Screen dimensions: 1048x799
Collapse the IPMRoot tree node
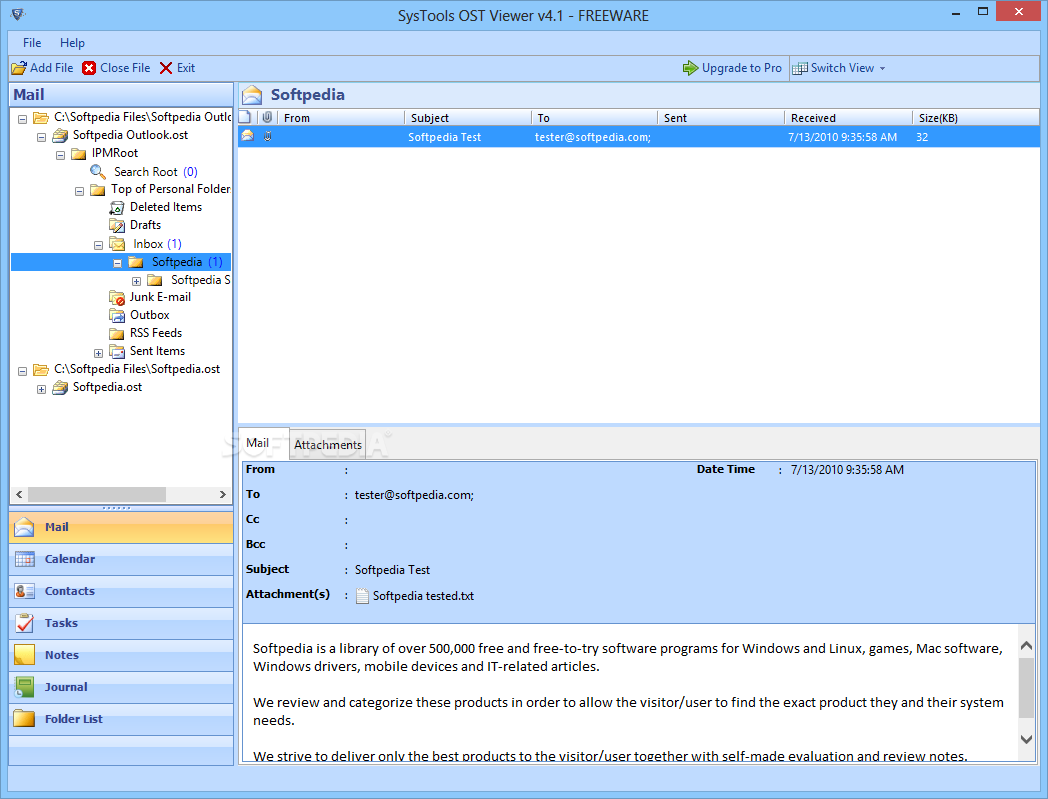tap(60, 155)
